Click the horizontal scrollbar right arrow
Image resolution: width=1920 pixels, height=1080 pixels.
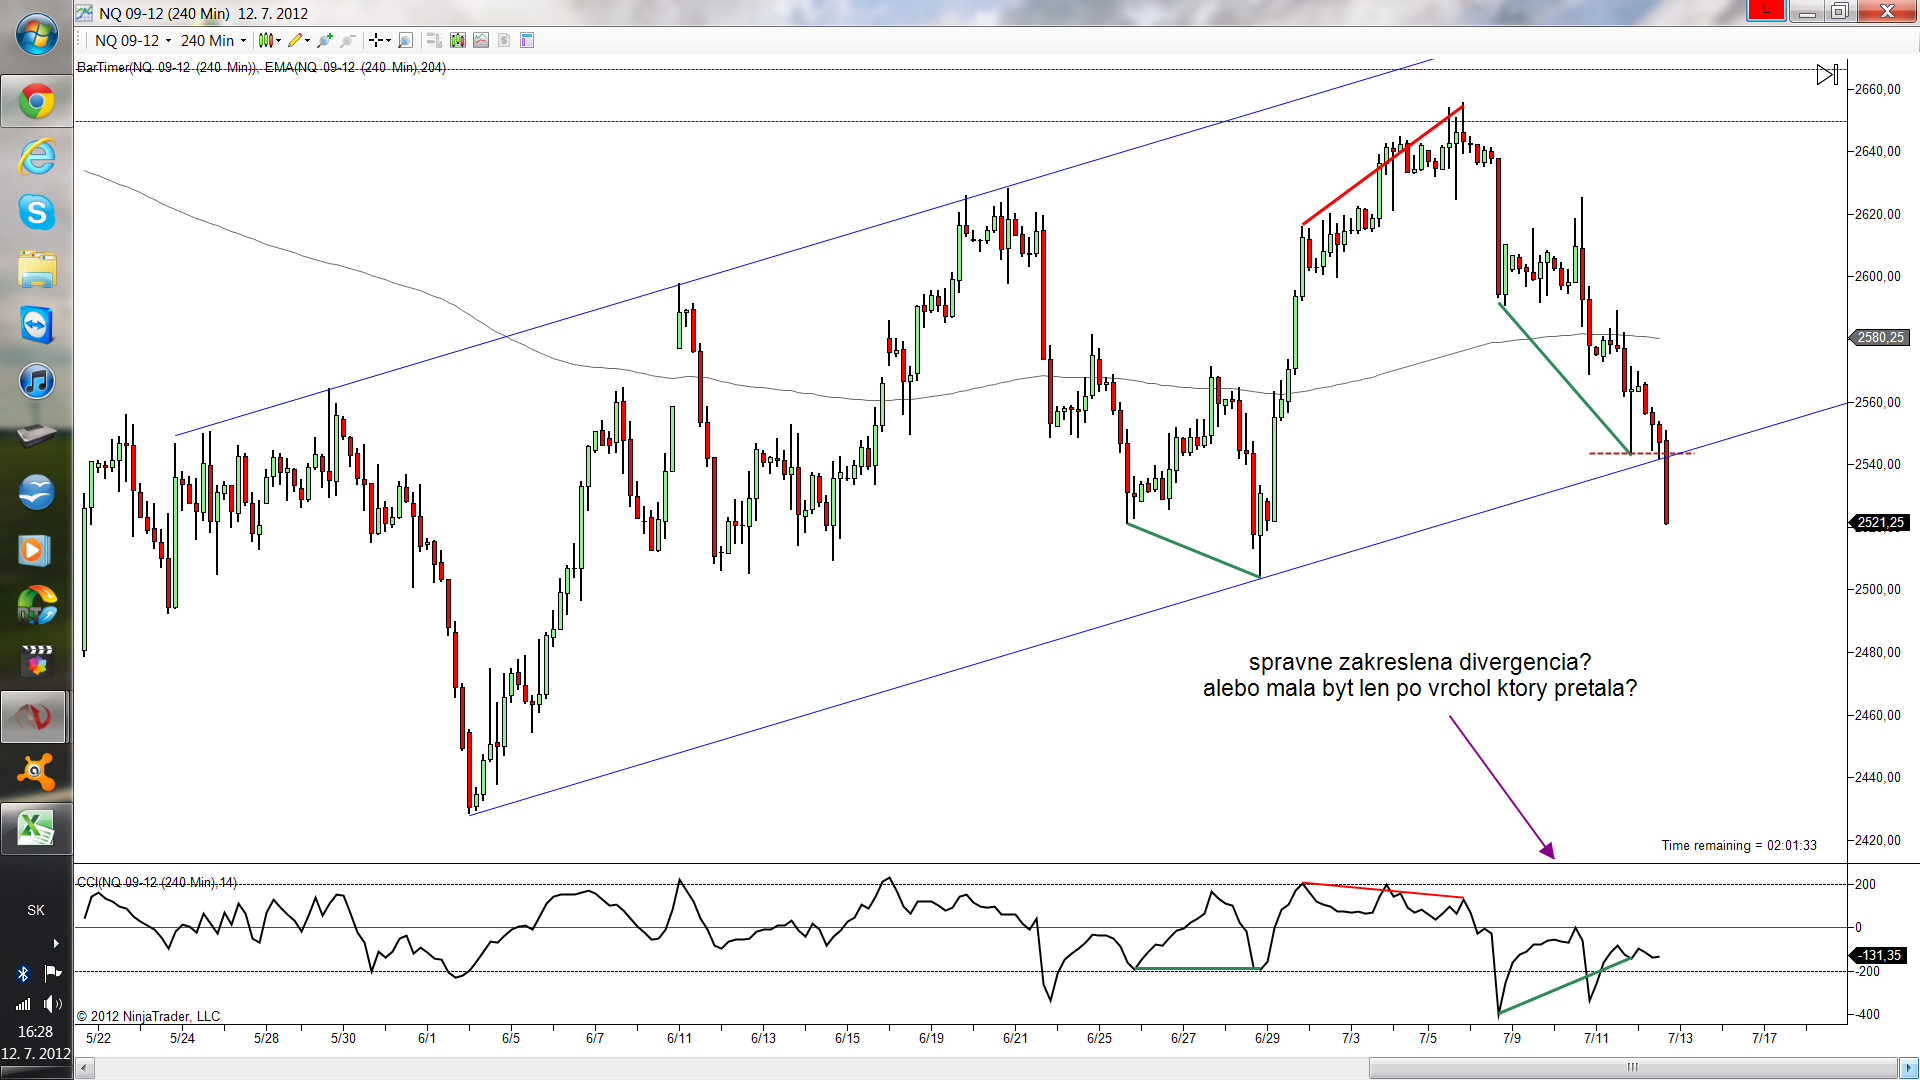click(x=1909, y=1068)
